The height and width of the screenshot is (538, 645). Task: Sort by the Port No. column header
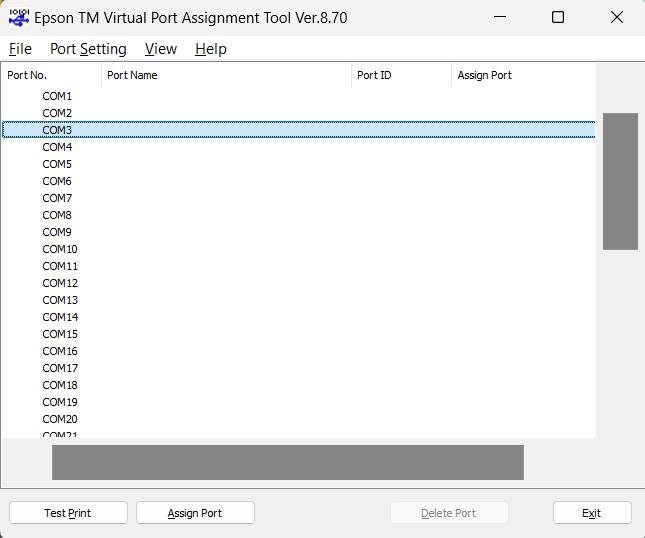50,75
